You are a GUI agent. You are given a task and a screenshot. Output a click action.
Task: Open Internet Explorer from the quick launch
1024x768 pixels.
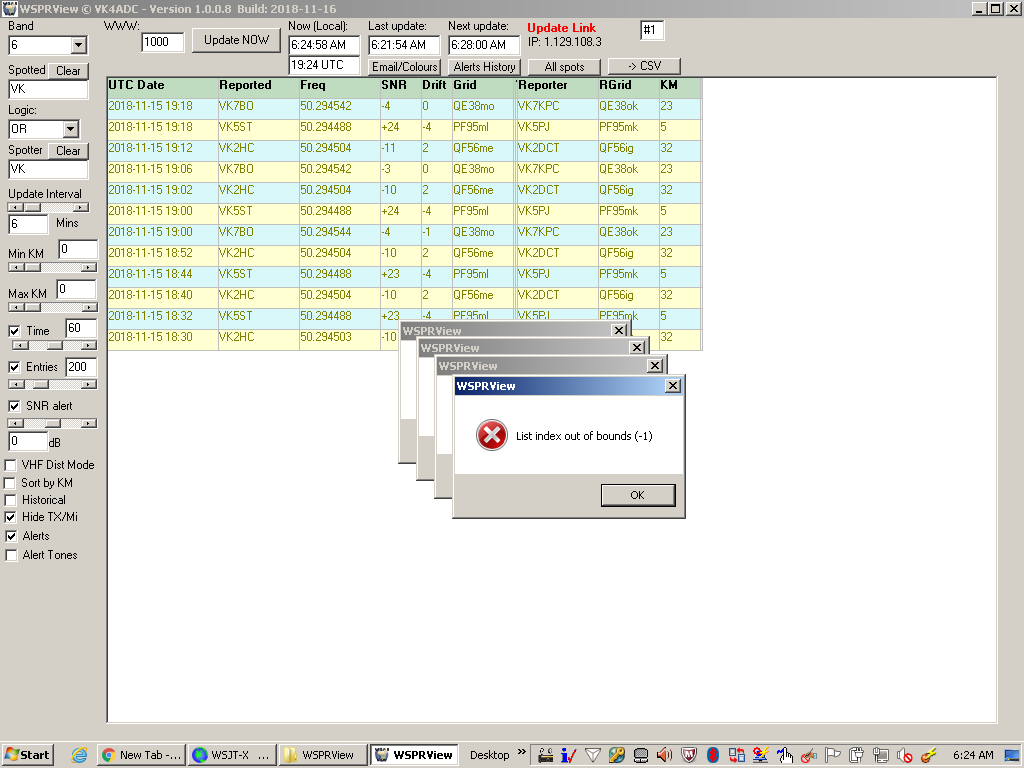(80, 755)
